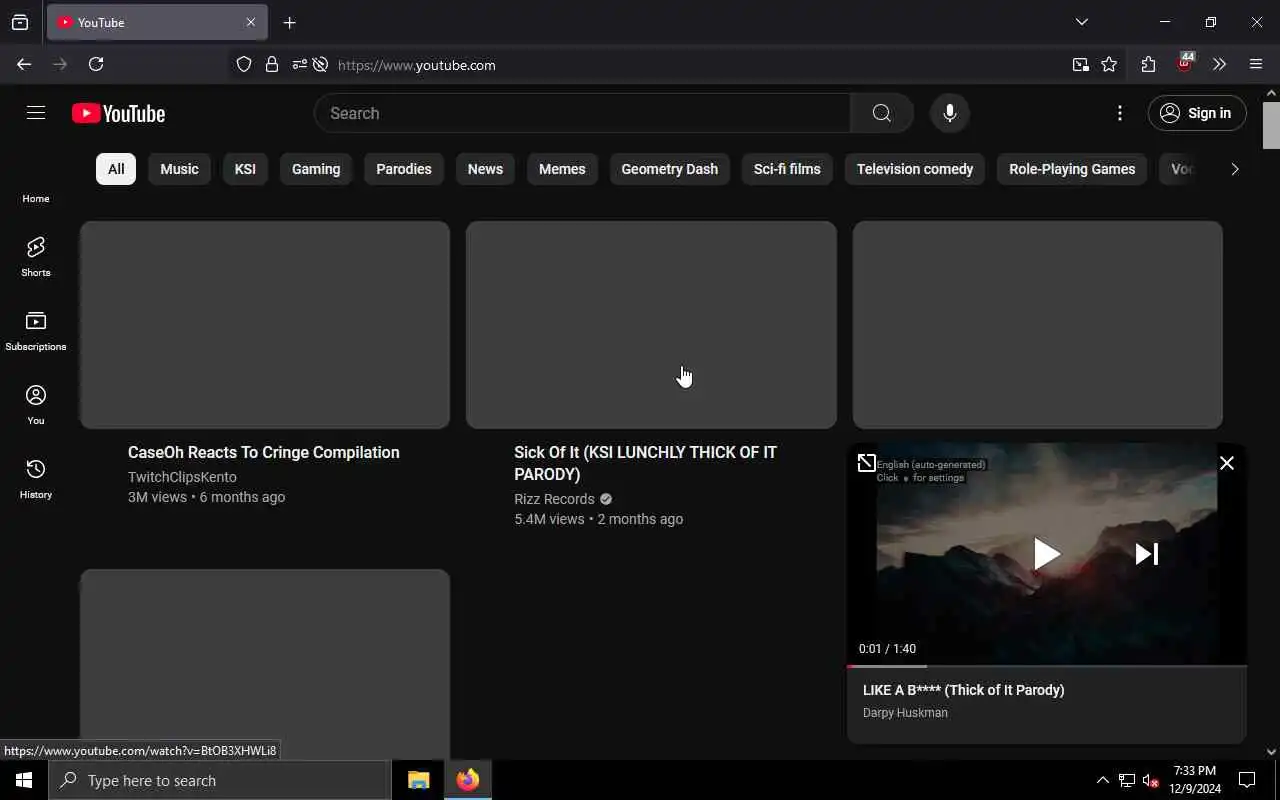Click Darpy Huskman channel name in miniplayer
Image resolution: width=1280 pixels, height=800 pixels.
click(905, 713)
